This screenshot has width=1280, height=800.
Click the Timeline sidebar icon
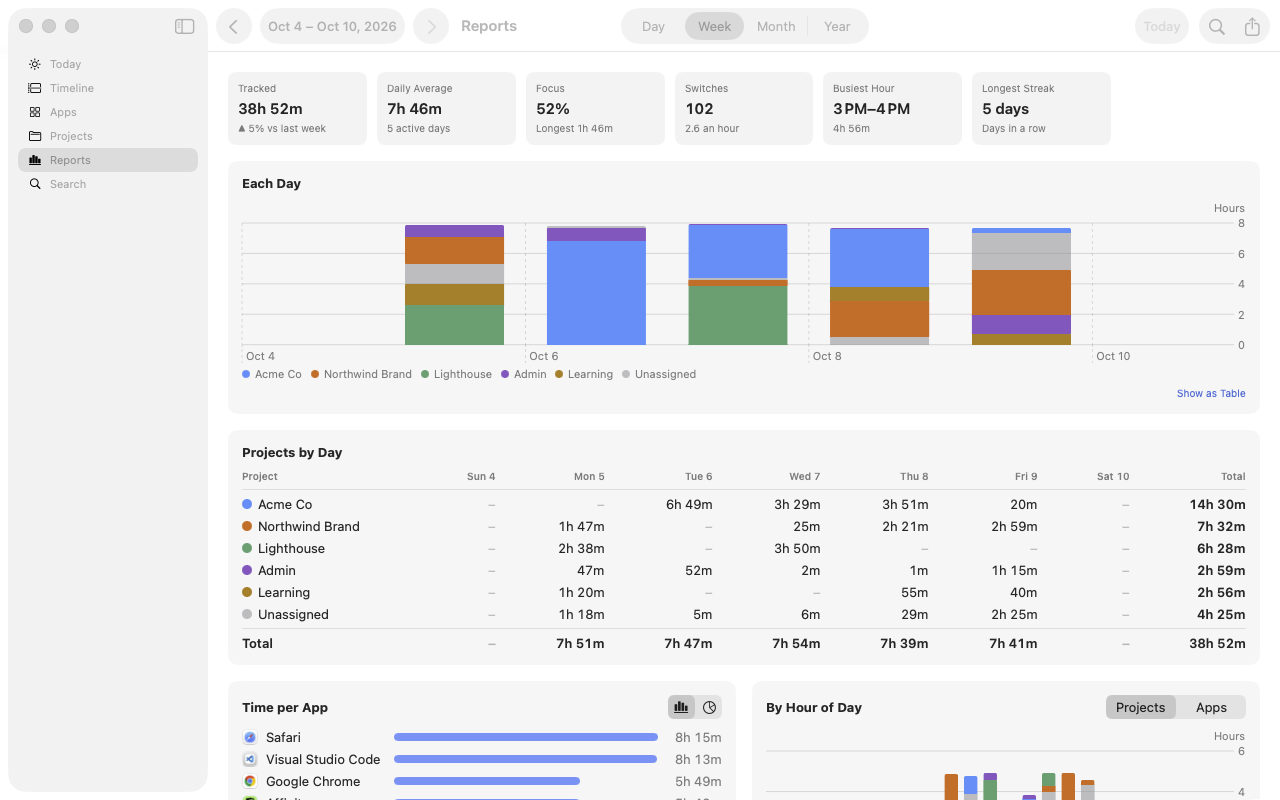point(35,88)
